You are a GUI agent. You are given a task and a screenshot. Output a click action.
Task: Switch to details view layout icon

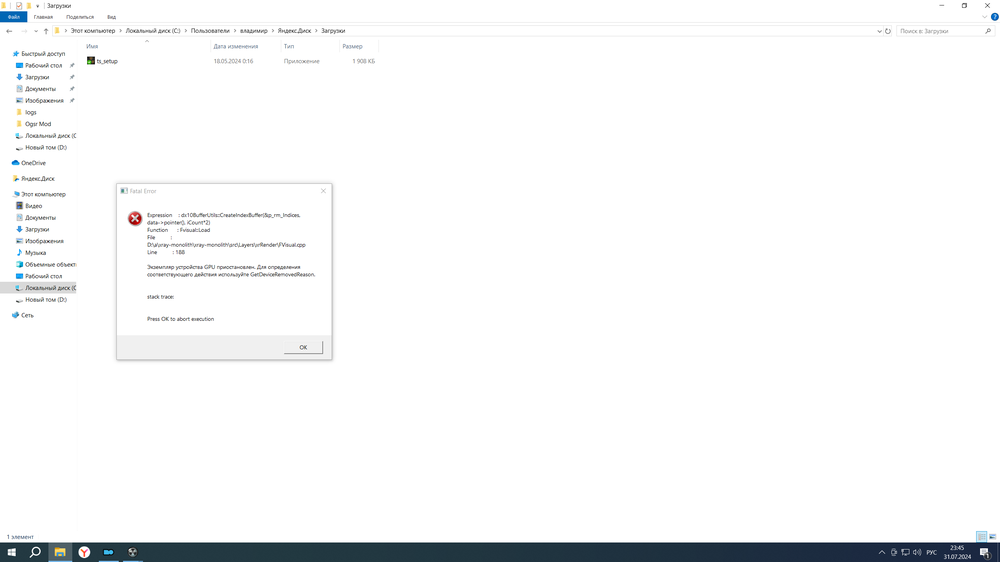click(982, 536)
